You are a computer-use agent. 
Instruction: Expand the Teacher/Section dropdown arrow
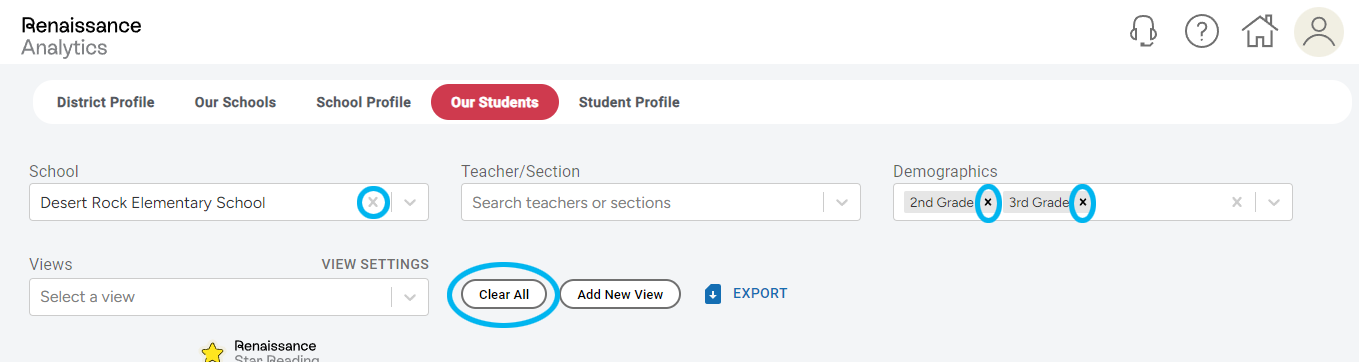click(842, 202)
